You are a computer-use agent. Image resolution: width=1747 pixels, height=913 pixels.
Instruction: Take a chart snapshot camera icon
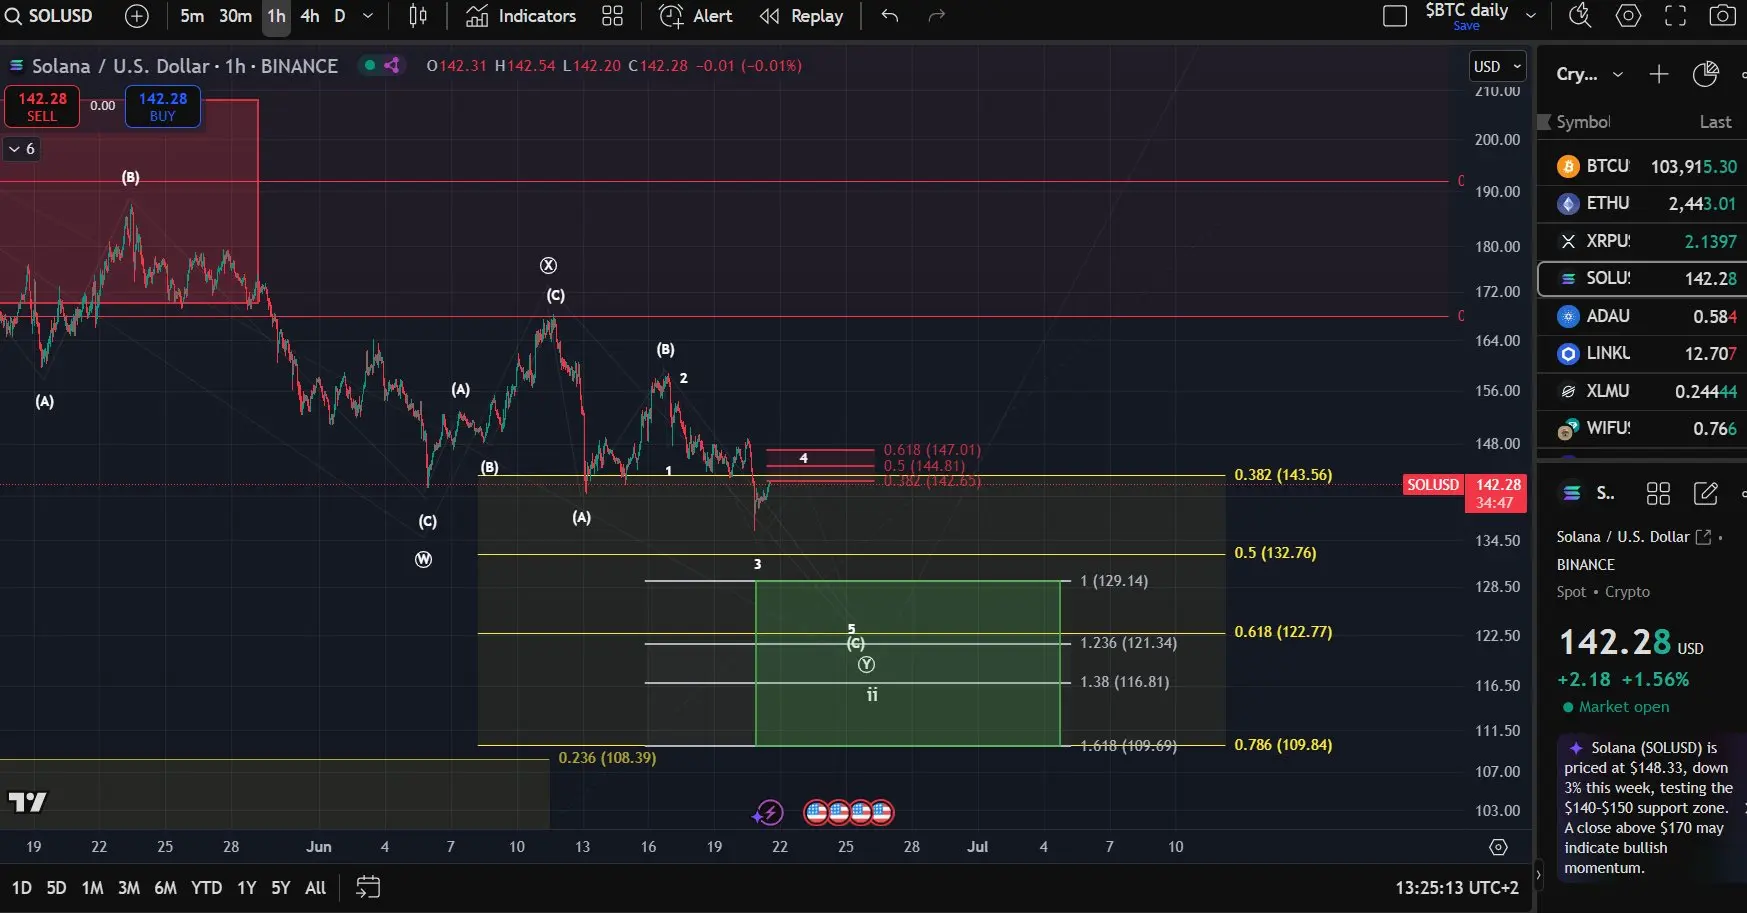point(1722,16)
